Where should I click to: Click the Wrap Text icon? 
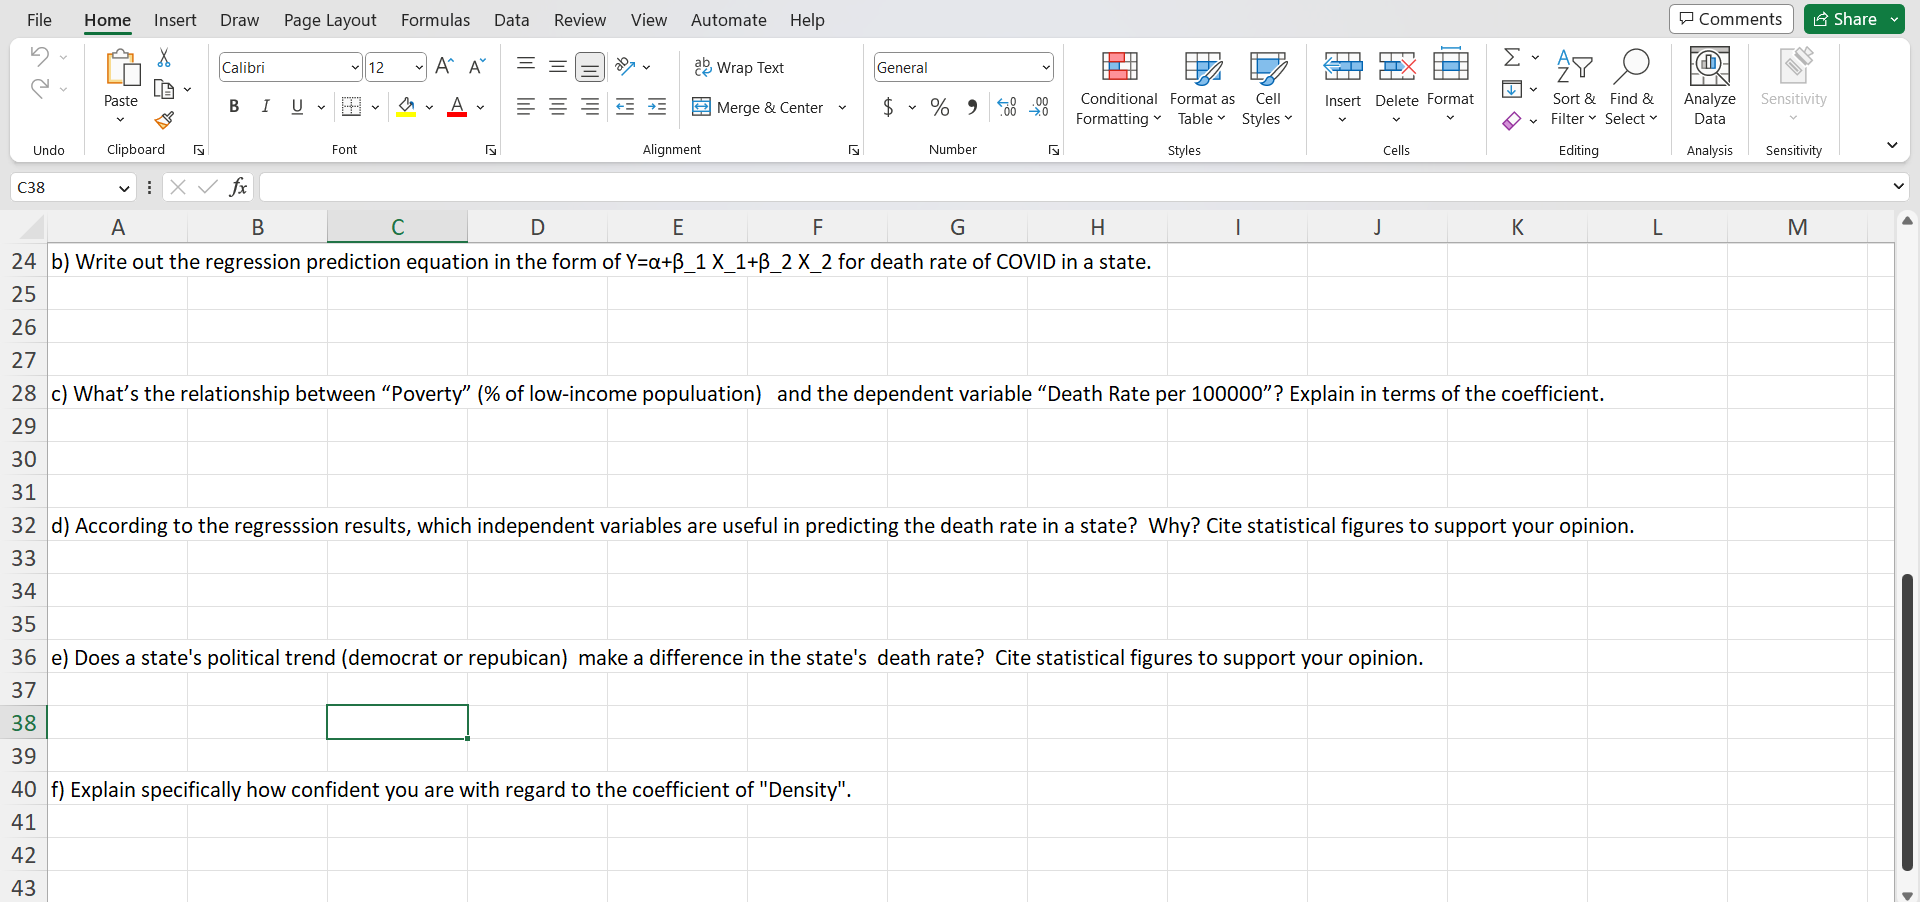701,68
